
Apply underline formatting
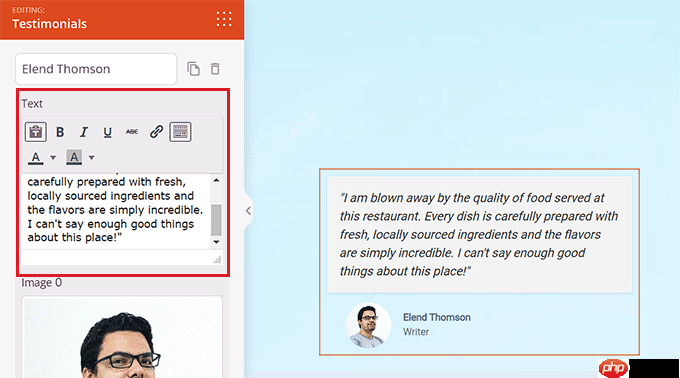(108, 132)
